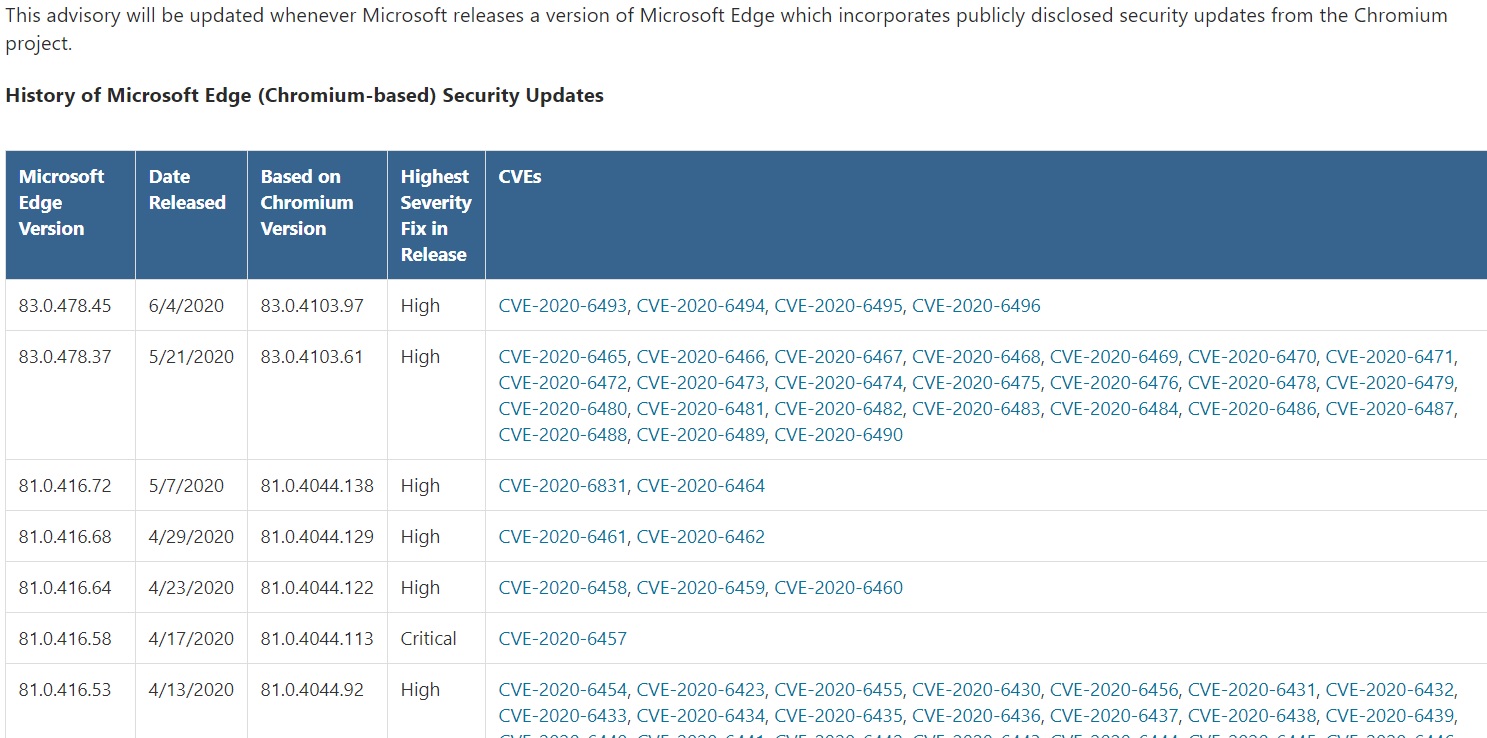Open the CVE-2020-6464 link

pyautogui.click(x=701, y=486)
